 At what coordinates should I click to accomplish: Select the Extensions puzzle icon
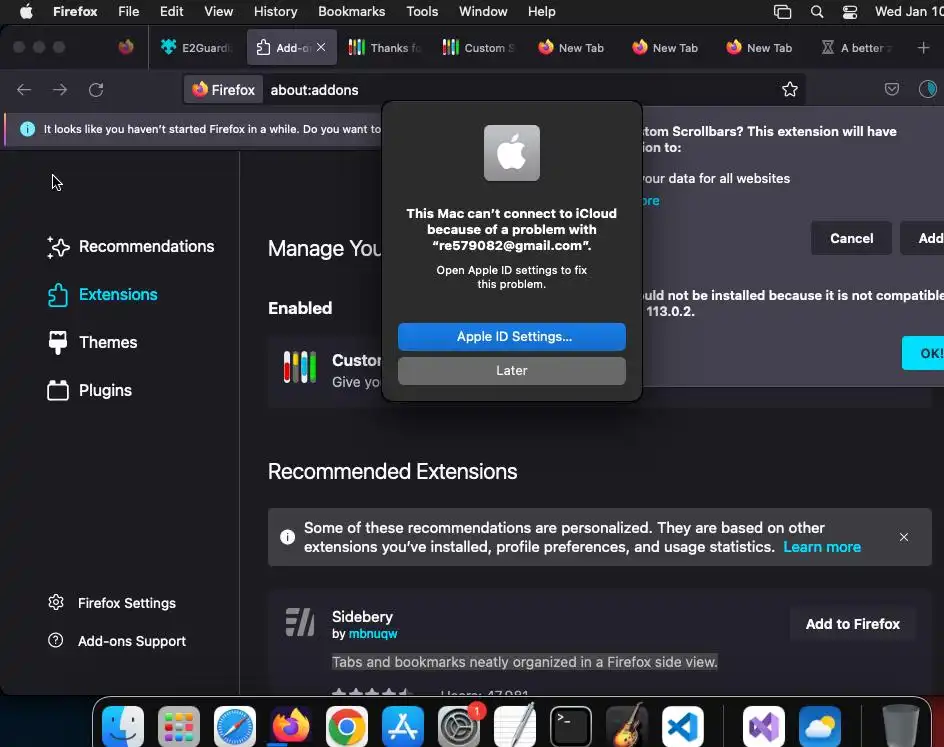58,294
